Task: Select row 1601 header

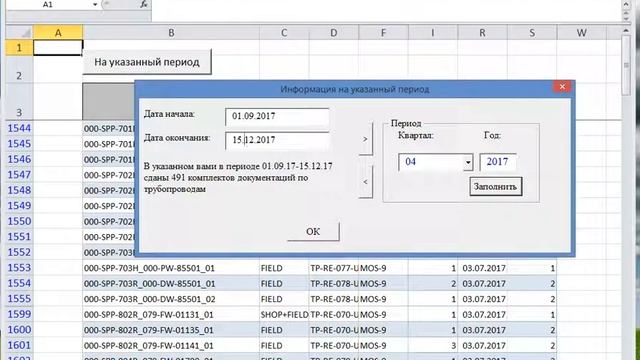Action: point(19,345)
